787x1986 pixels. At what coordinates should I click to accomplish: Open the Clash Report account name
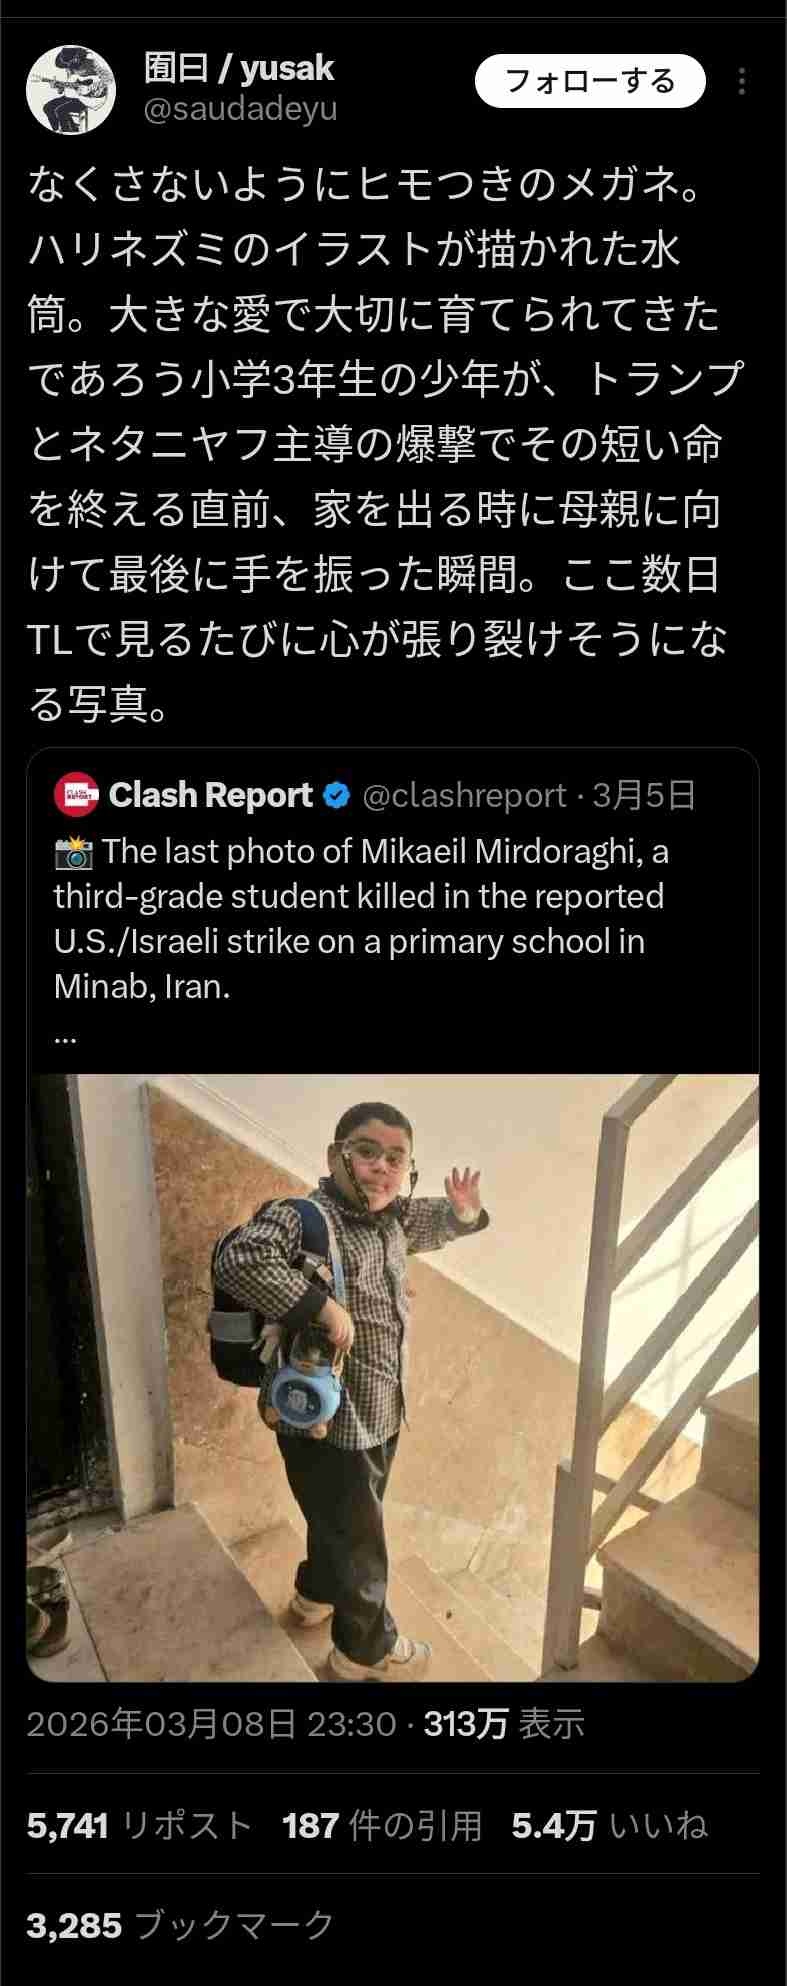point(210,795)
